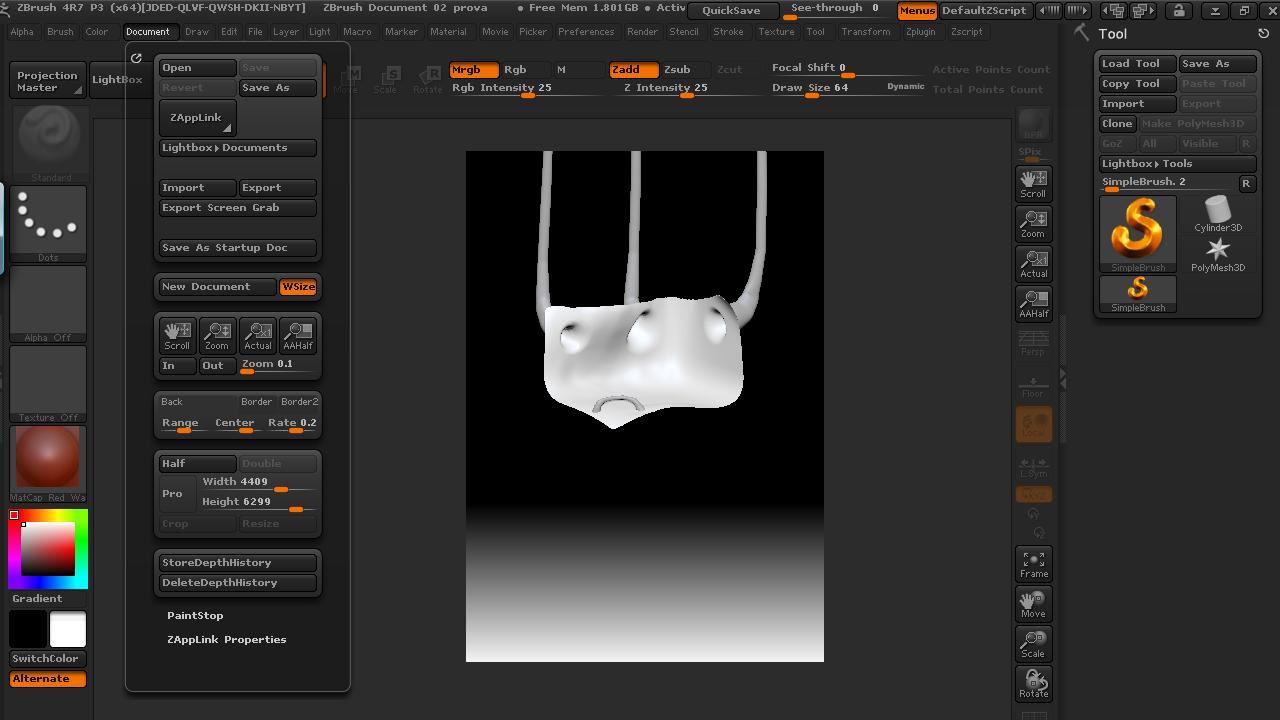Open the MatCap Red Wax material selector
The width and height of the screenshot is (1280, 720).
coord(48,464)
